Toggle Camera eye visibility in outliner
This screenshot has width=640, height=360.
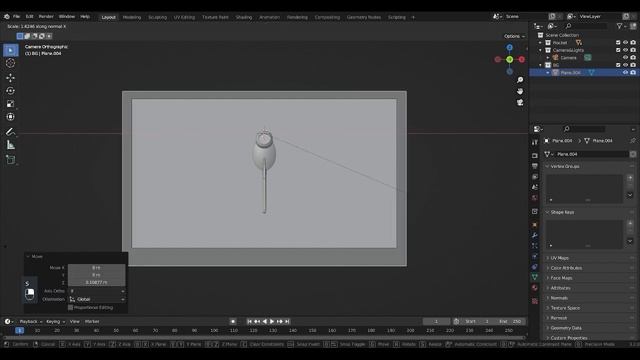625,58
